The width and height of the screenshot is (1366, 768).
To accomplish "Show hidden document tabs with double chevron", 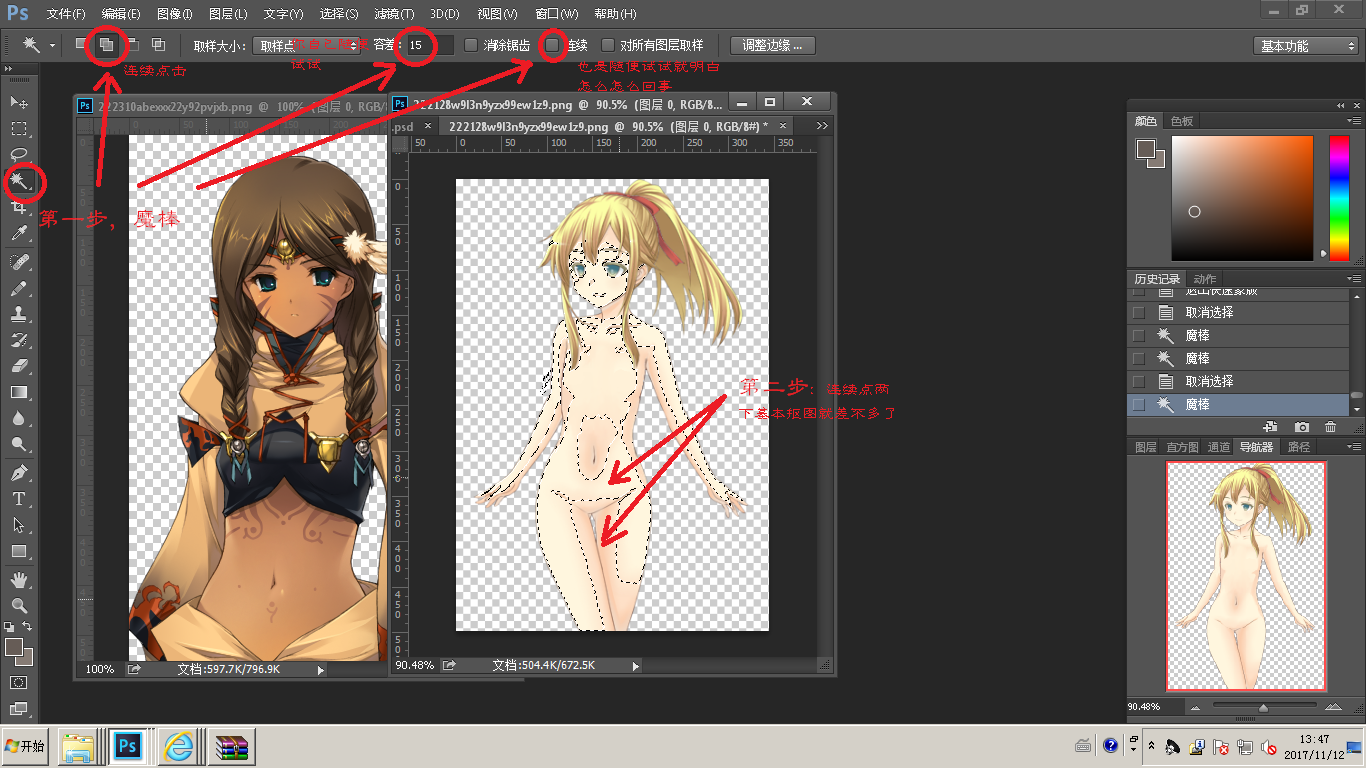I will [822, 126].
